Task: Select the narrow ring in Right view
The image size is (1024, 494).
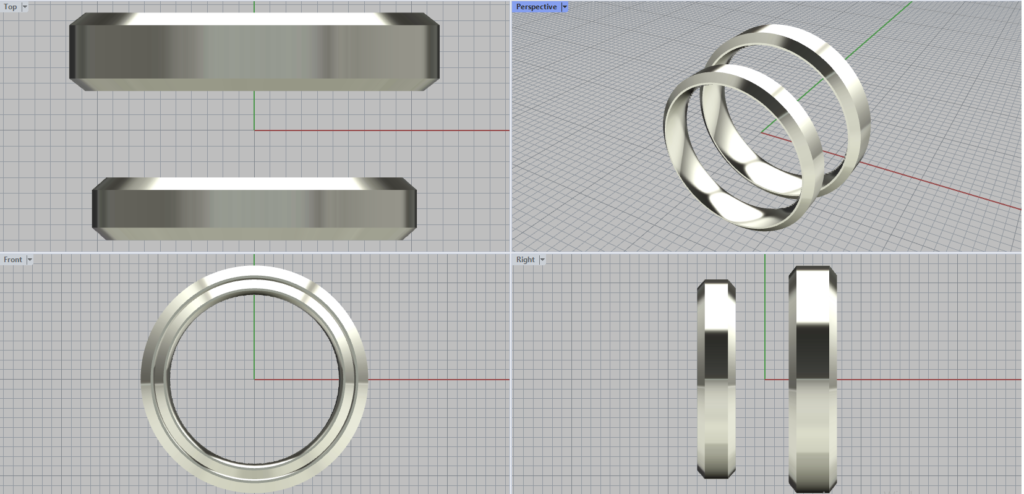Action: click(x=716, y=380)
